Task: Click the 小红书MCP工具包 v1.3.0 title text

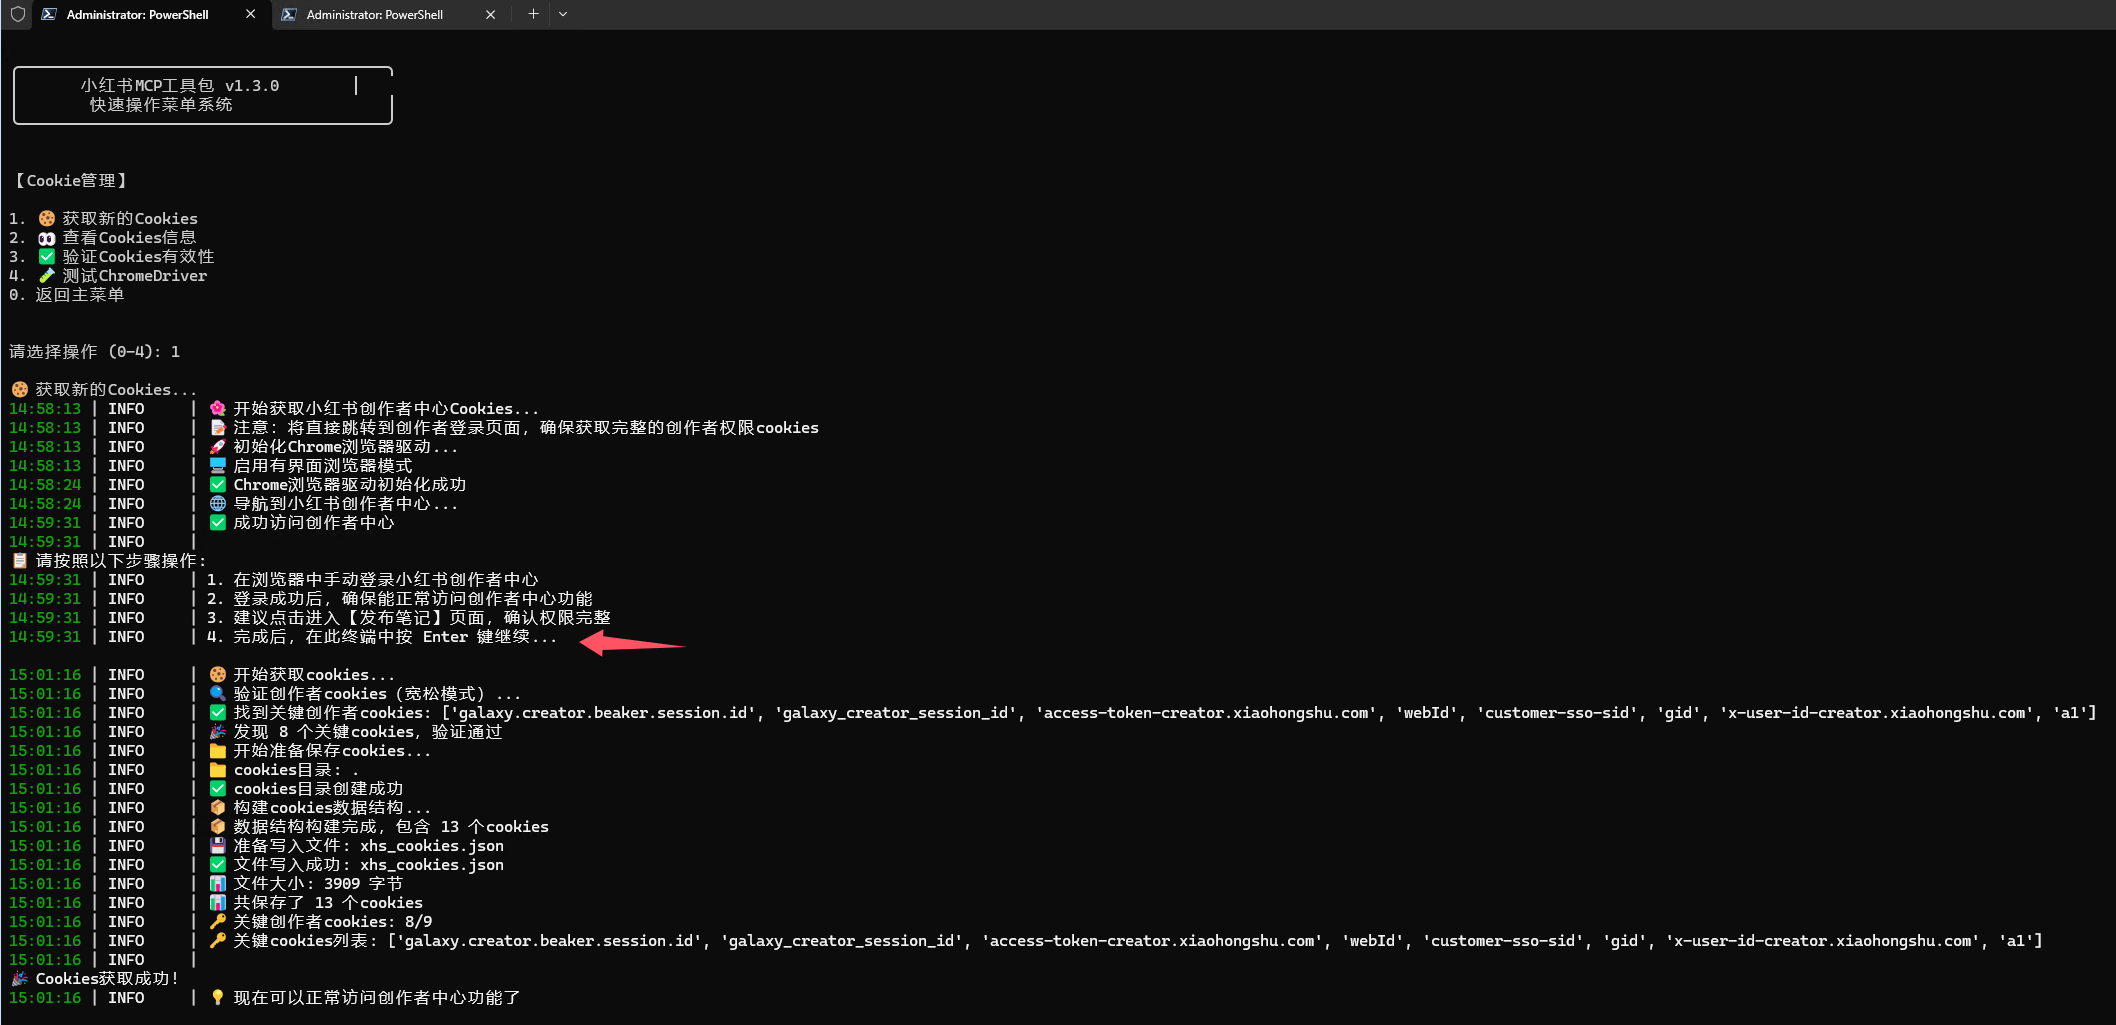Action: [x=180, y=86]
